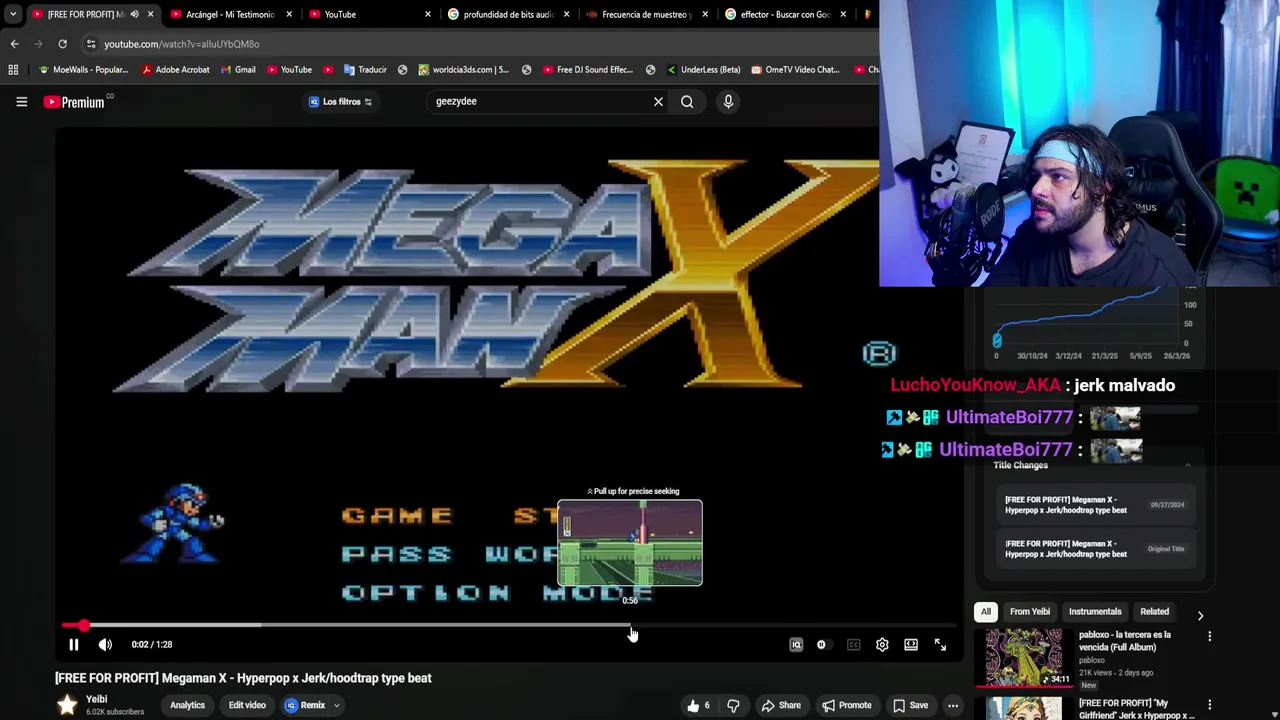Viewport: 1280px width, 720px height.
Task: Open site info icon in address bar
Action: coord(91,44)
